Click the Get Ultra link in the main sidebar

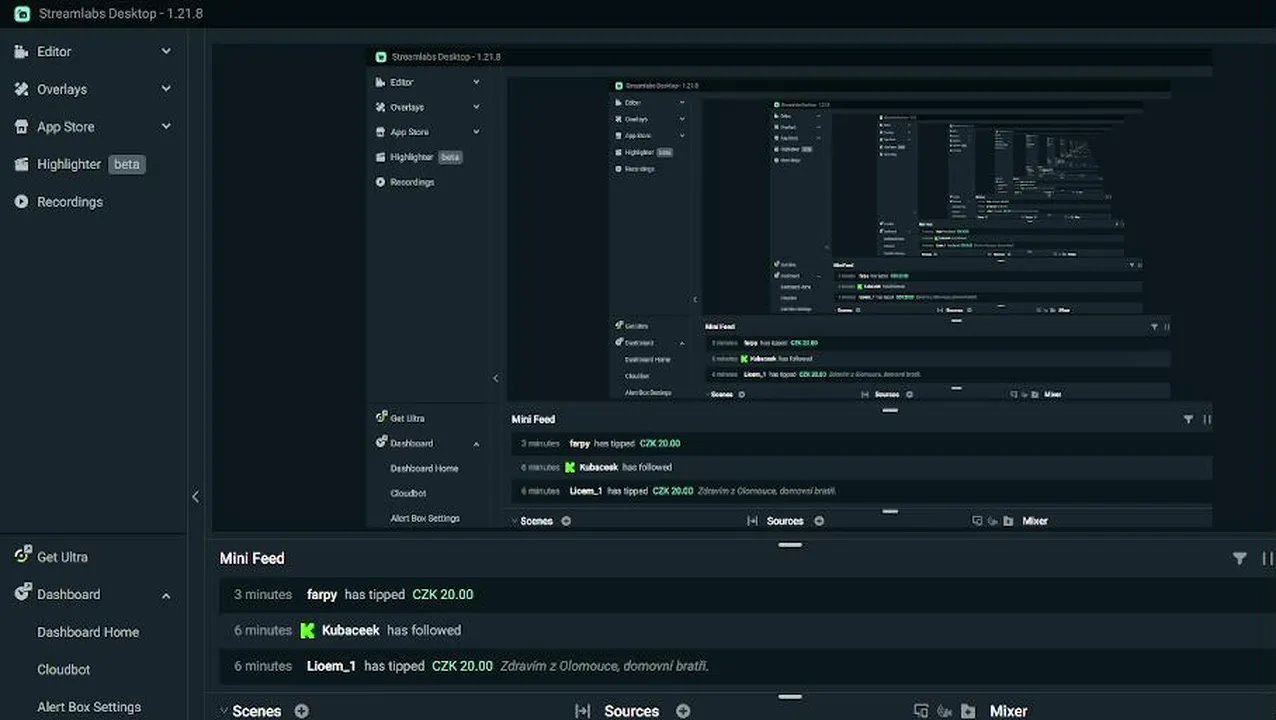pos(62,557)
